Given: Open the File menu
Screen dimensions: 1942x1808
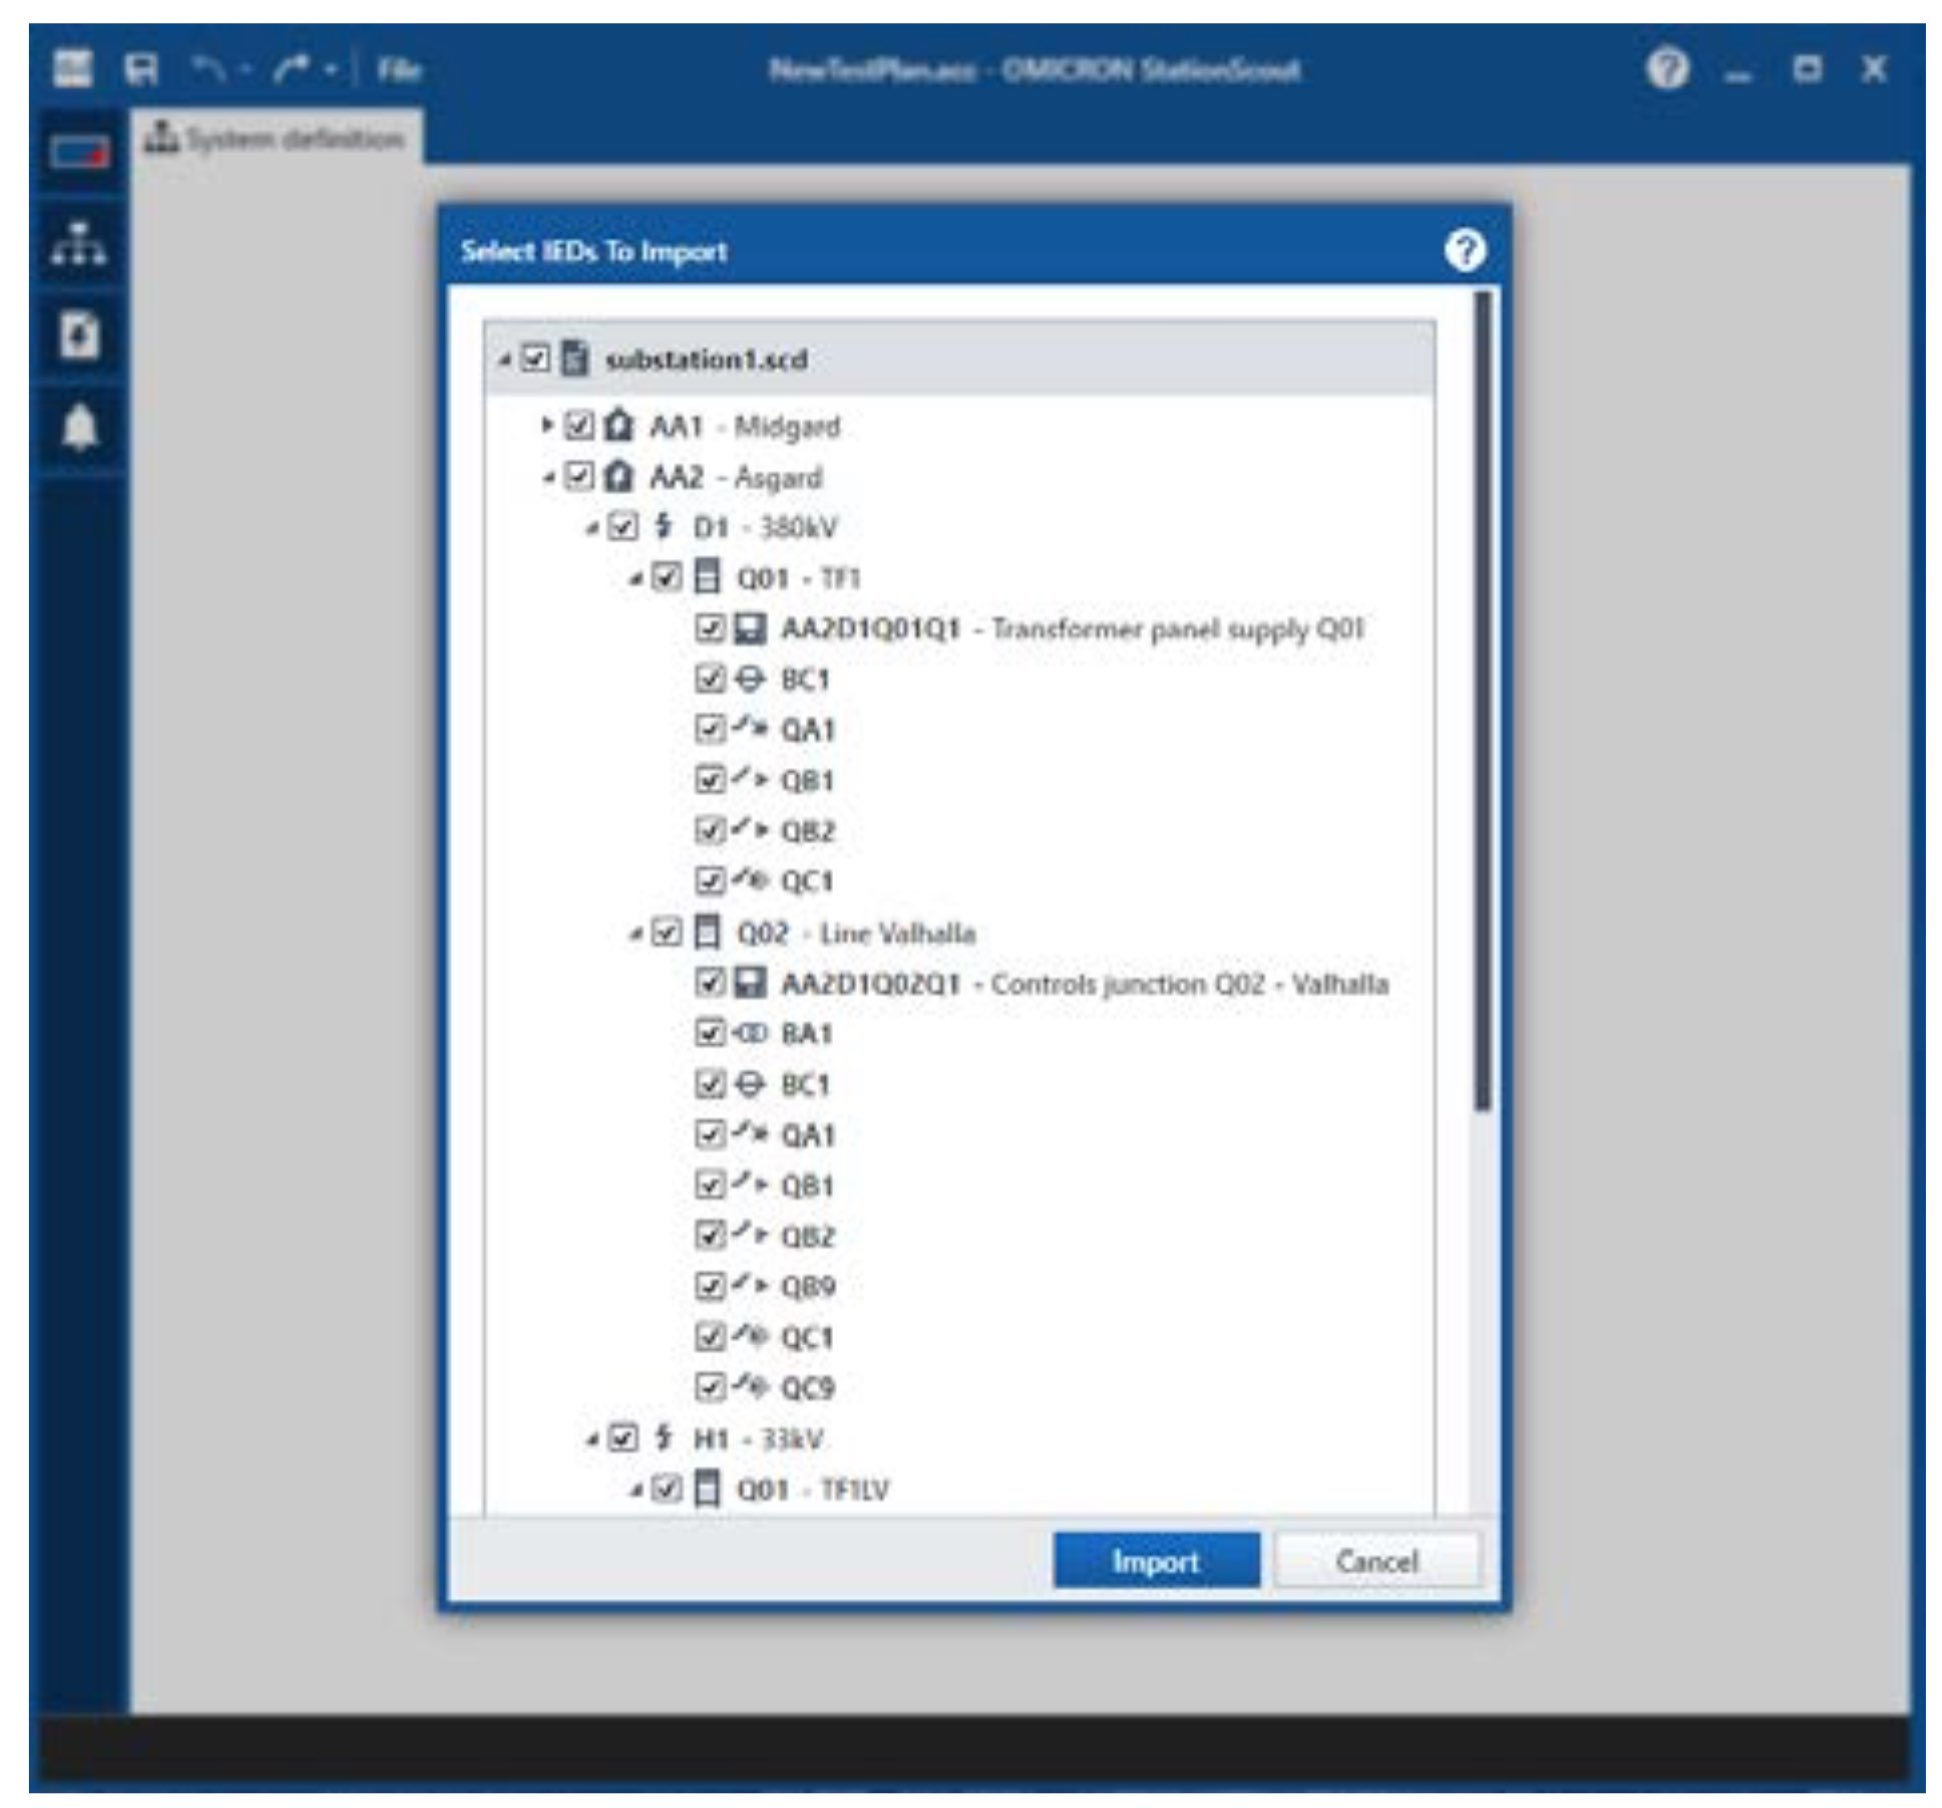Looking at the screenshot, I should click(398, 69).
